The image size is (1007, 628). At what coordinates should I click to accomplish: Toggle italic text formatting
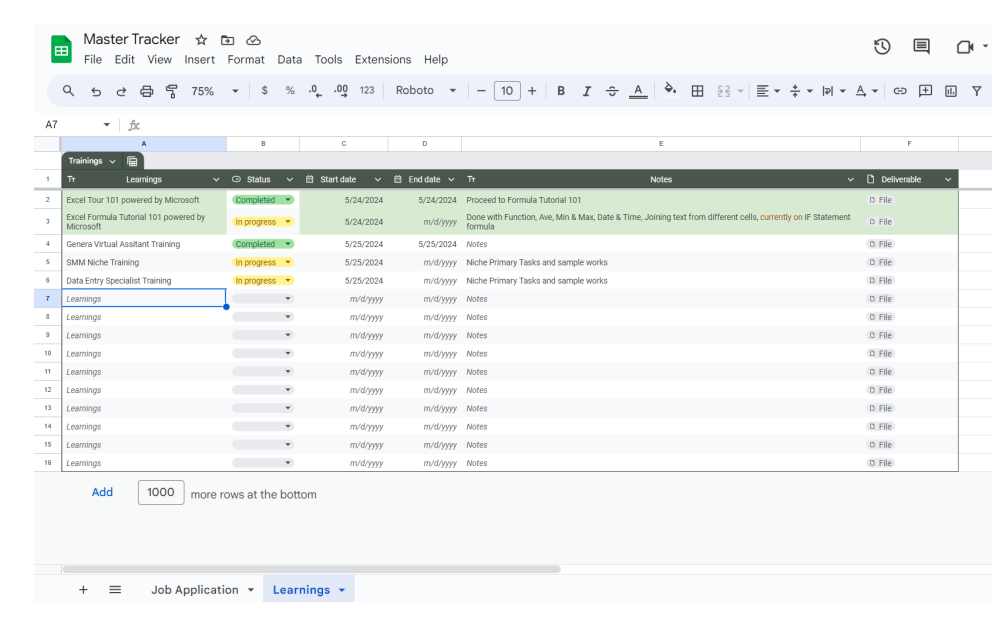click(586, 91)
